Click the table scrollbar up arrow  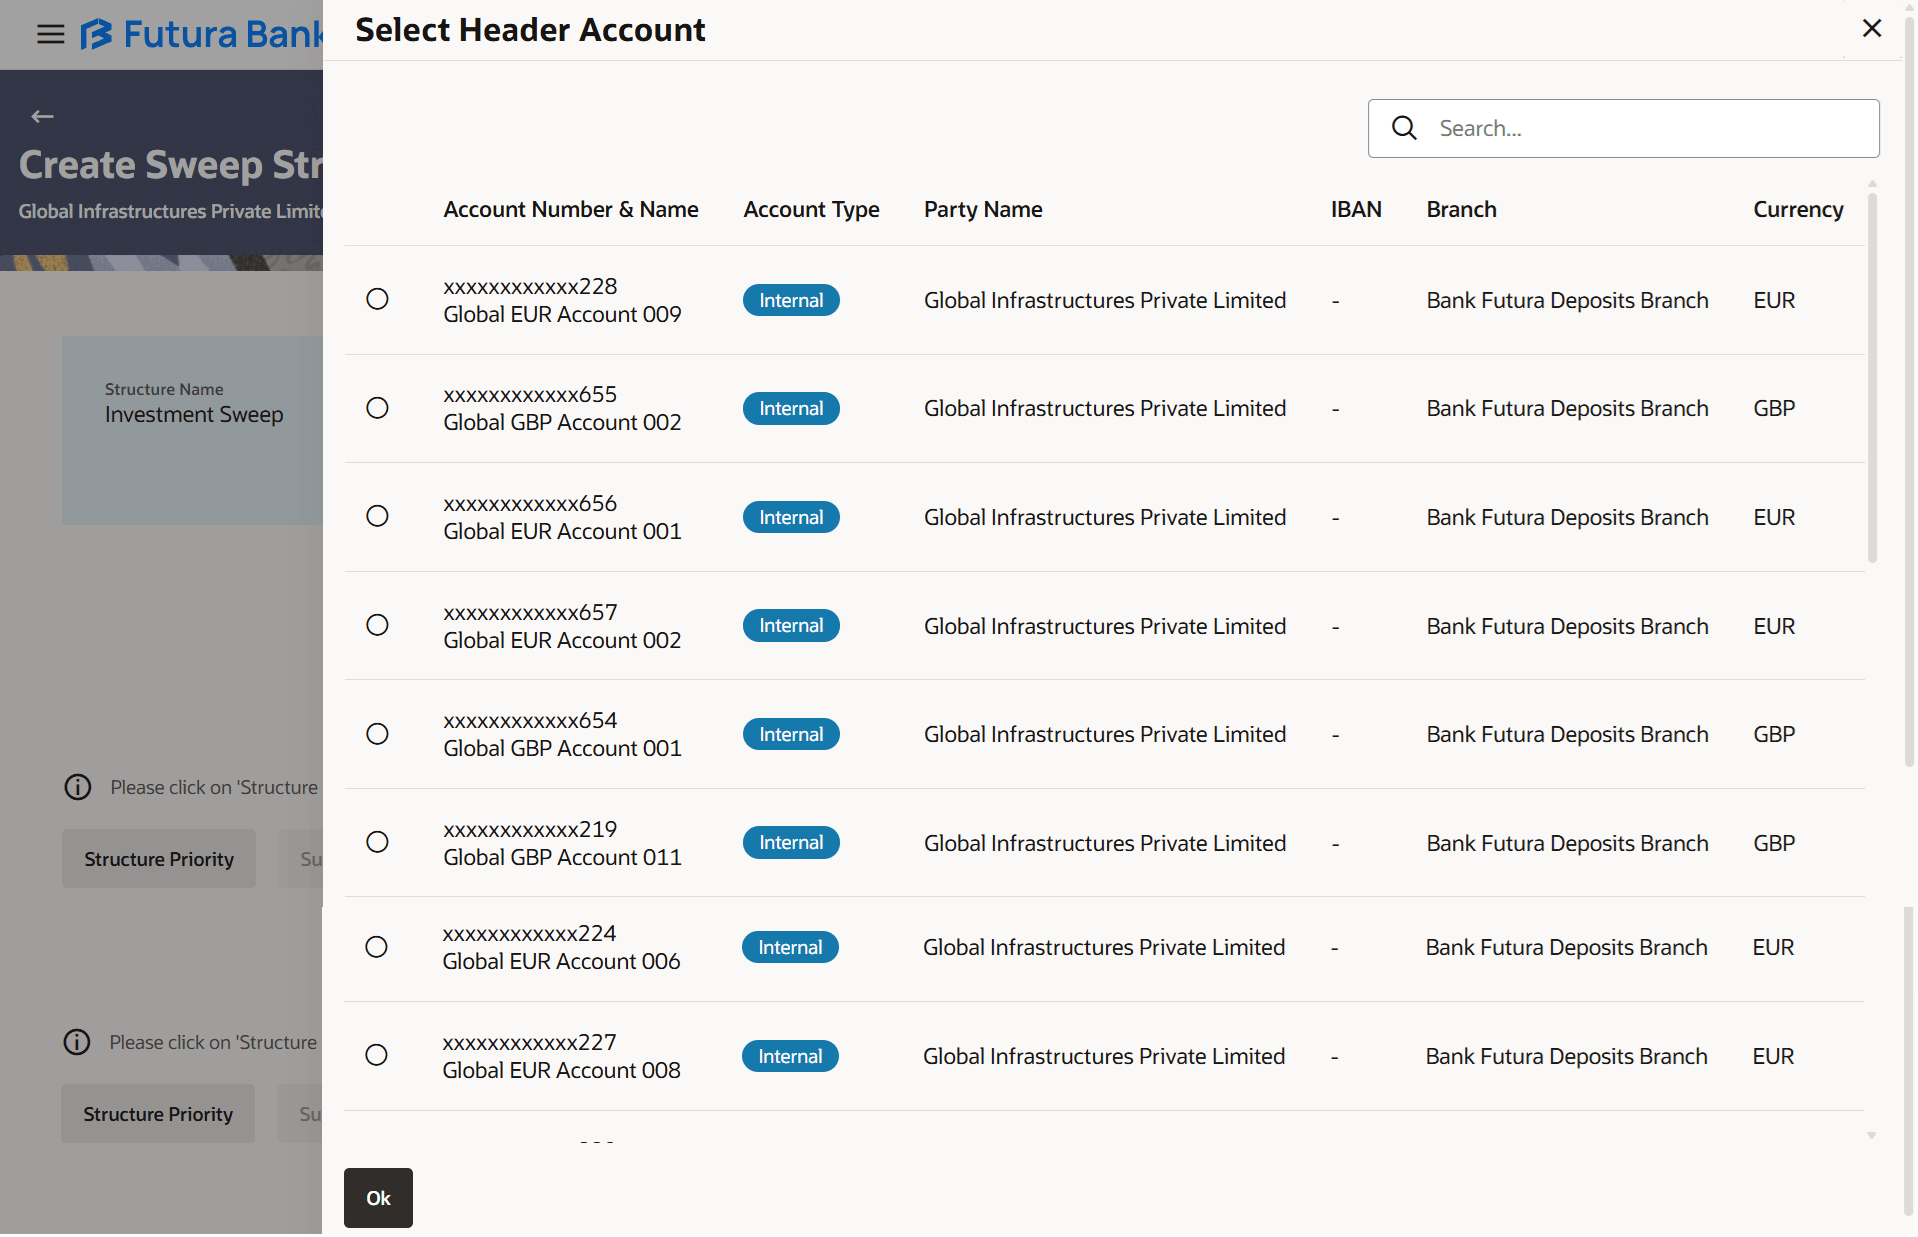click(1871, 184)
